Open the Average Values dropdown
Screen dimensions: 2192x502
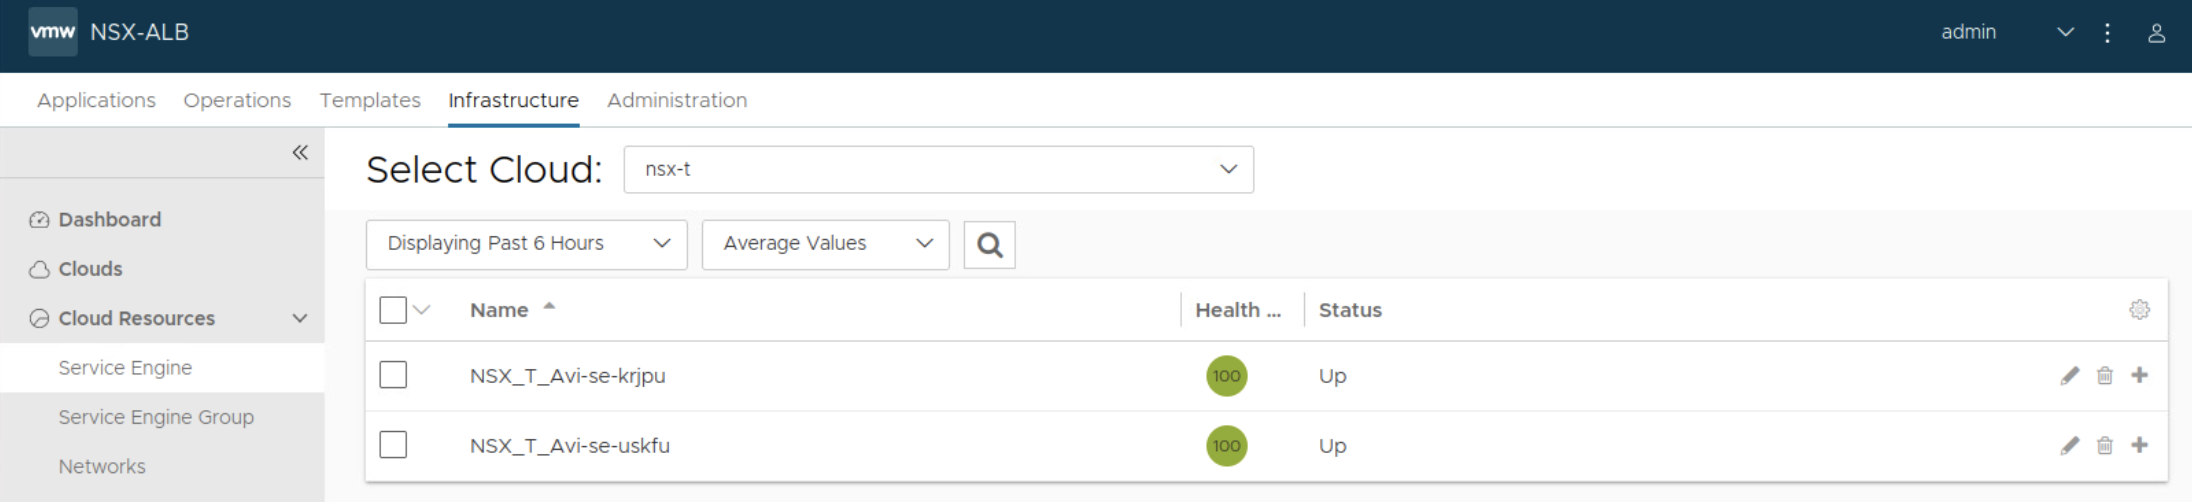click(825, 244)
